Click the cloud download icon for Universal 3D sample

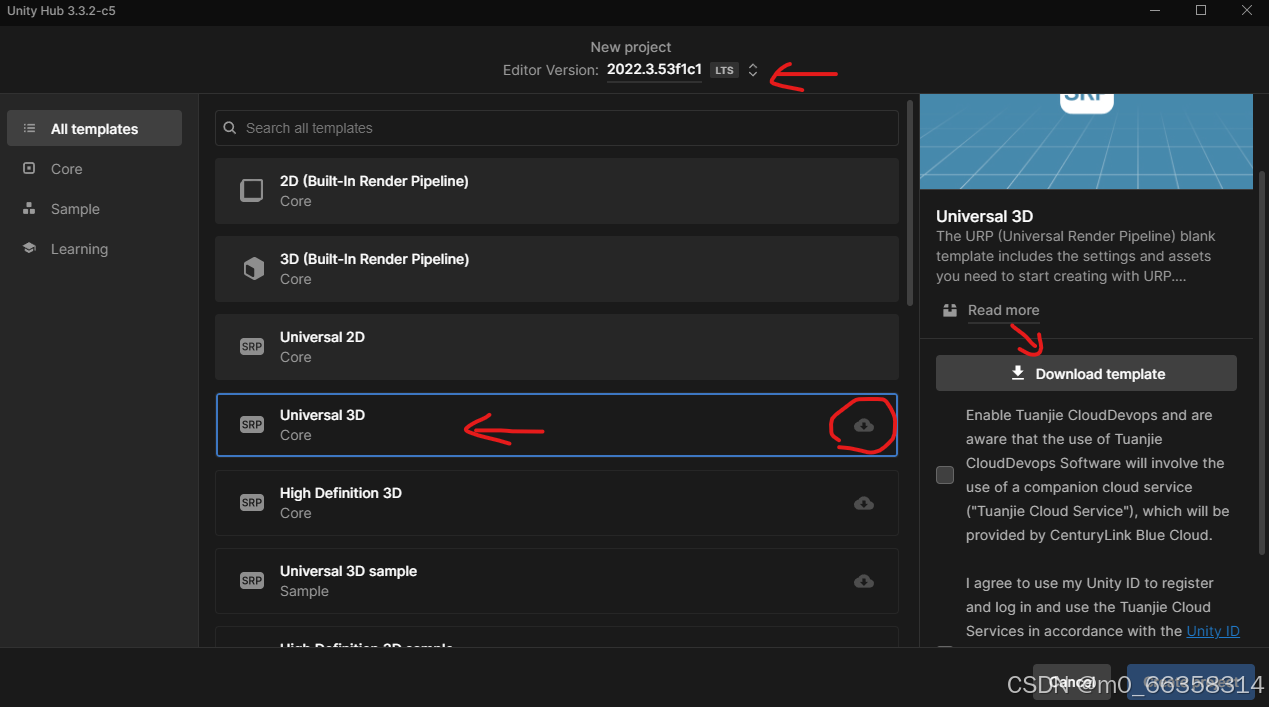pyautogui.click(x=864, y=581)
